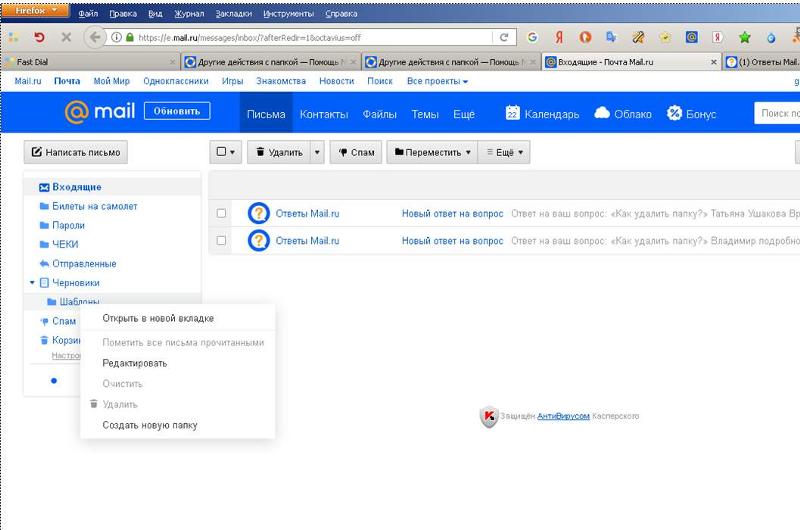The width and height of the screenshot is (800, 530).
Task: Open the Облако cloud icon
Action: point(602,113)
